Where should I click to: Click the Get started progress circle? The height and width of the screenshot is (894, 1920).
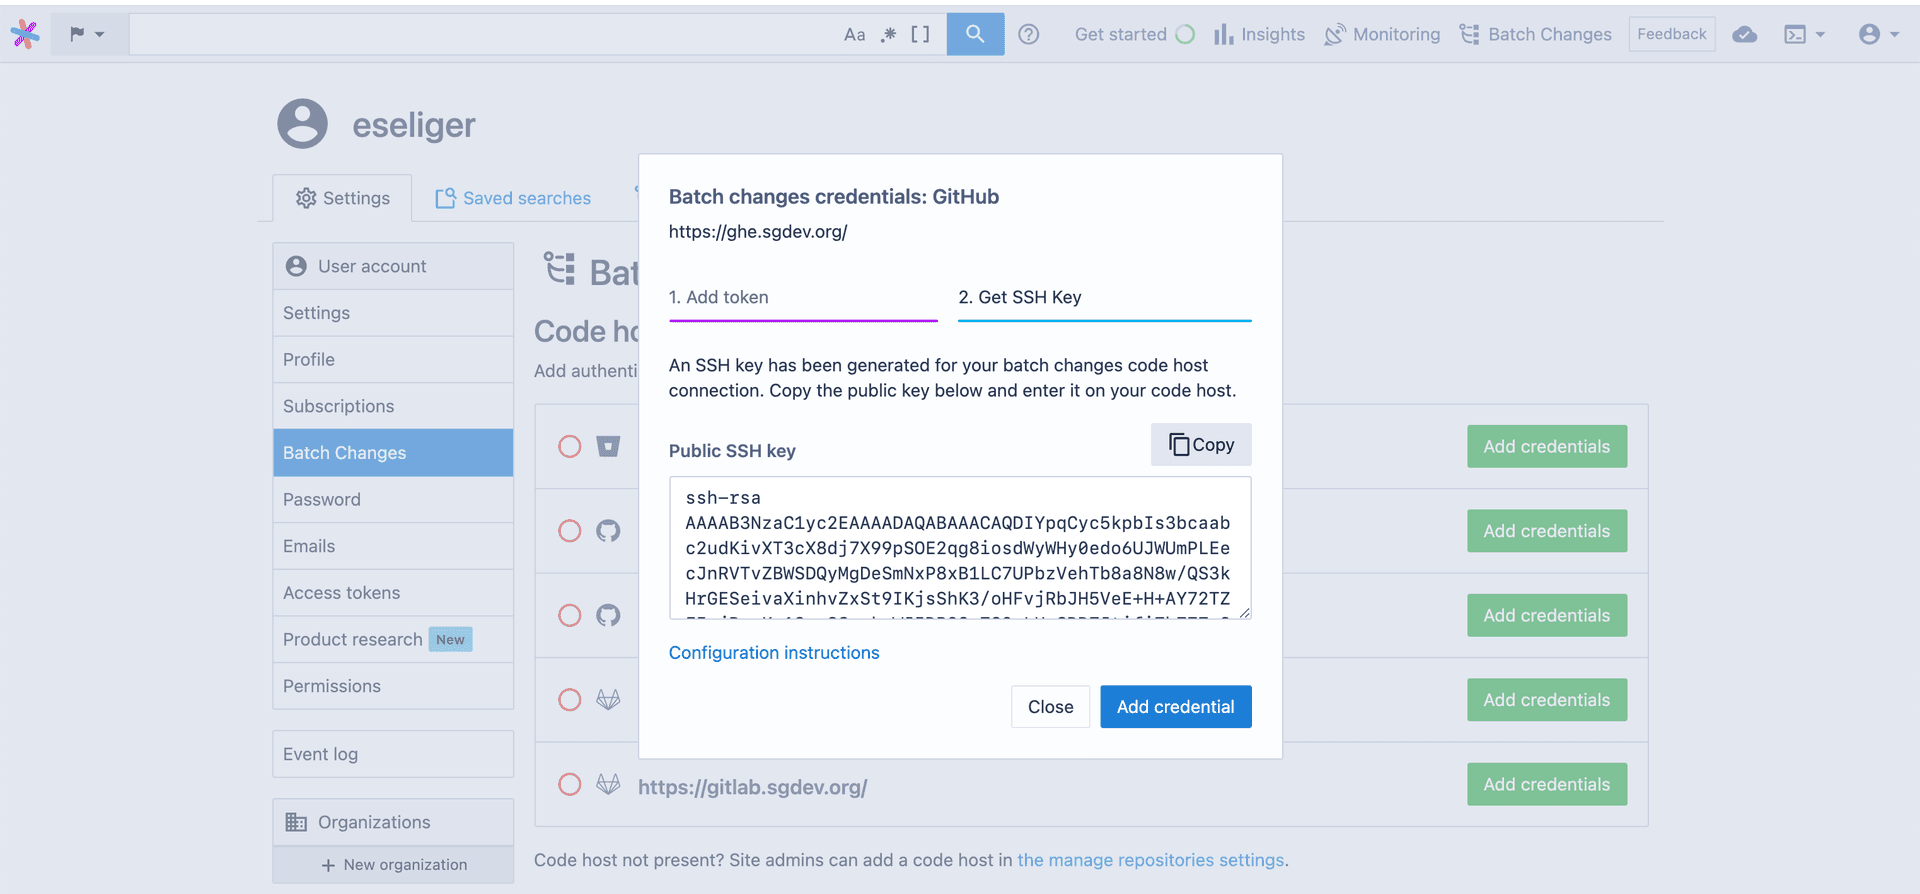(x=1185, y=34)
